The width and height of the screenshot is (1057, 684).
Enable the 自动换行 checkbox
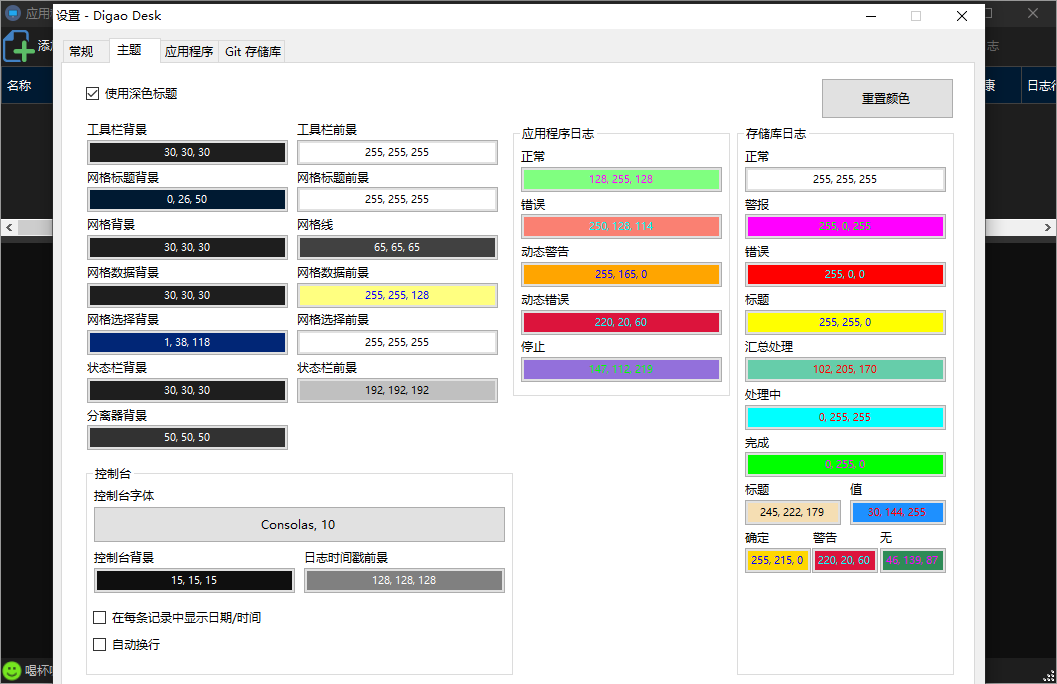click(100, 644)
